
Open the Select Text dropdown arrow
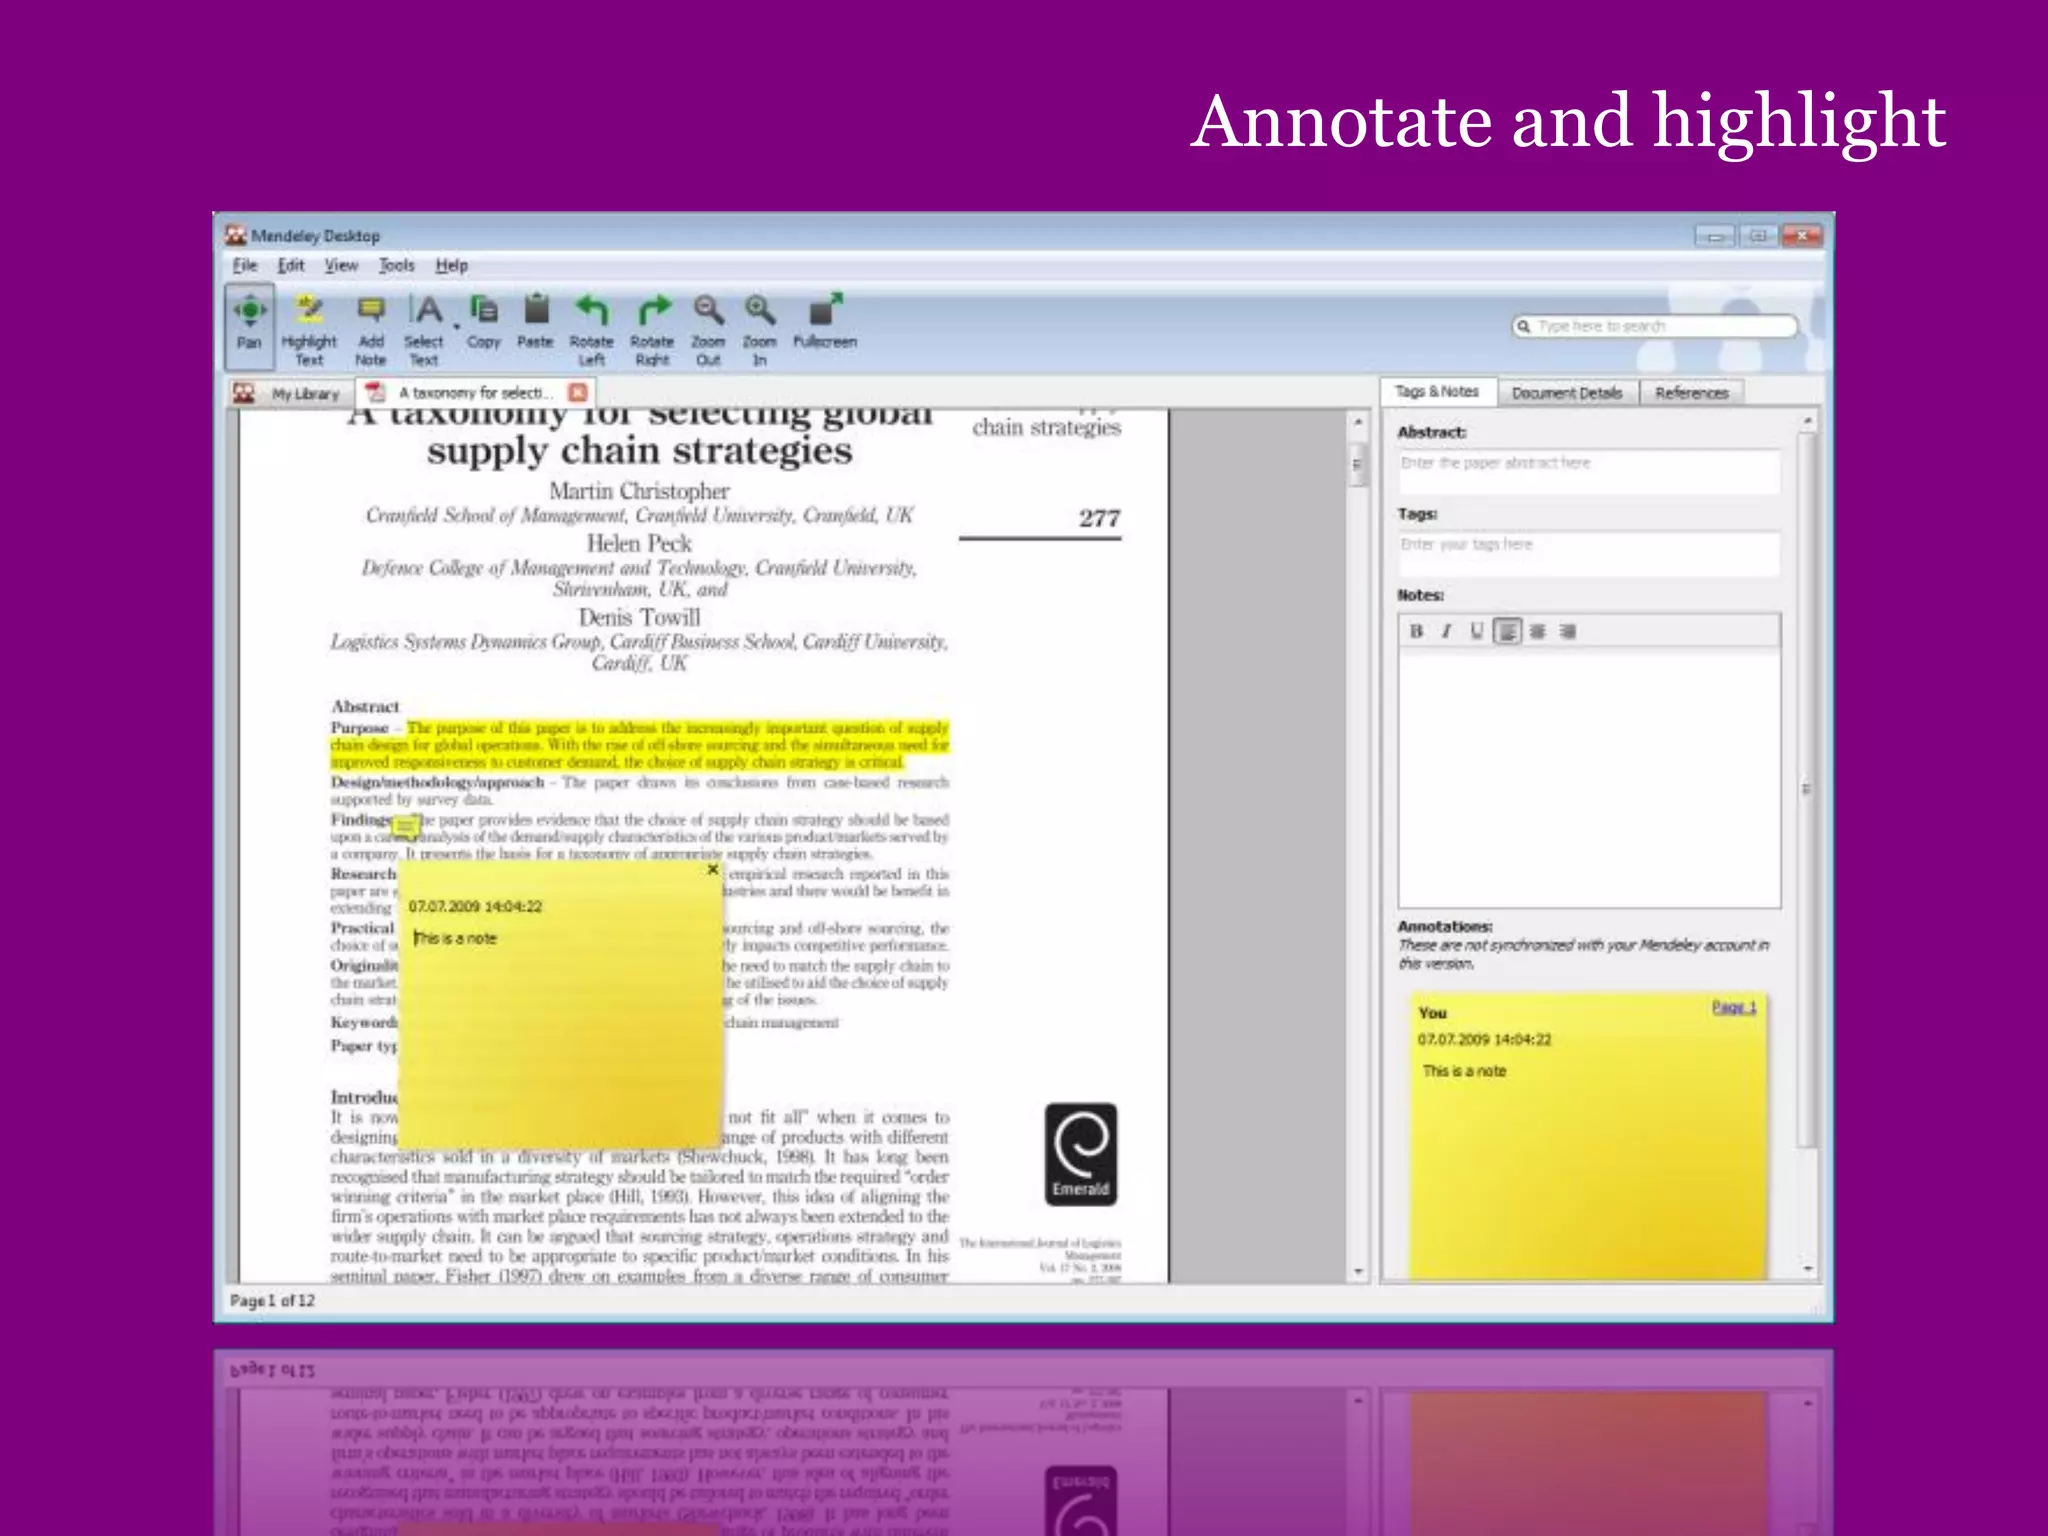457,327
